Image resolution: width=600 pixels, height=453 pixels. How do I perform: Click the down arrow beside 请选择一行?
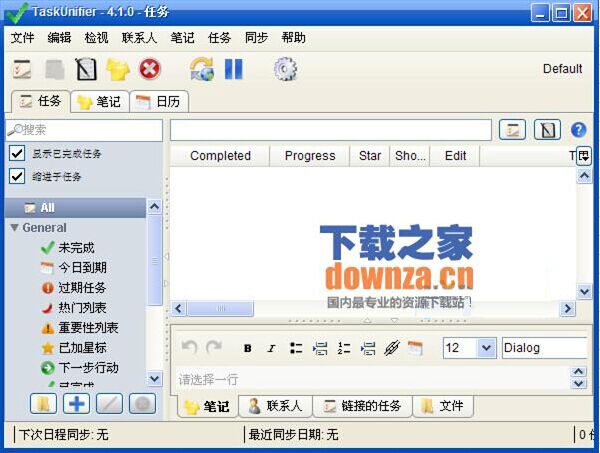click(x=579, y=383)
